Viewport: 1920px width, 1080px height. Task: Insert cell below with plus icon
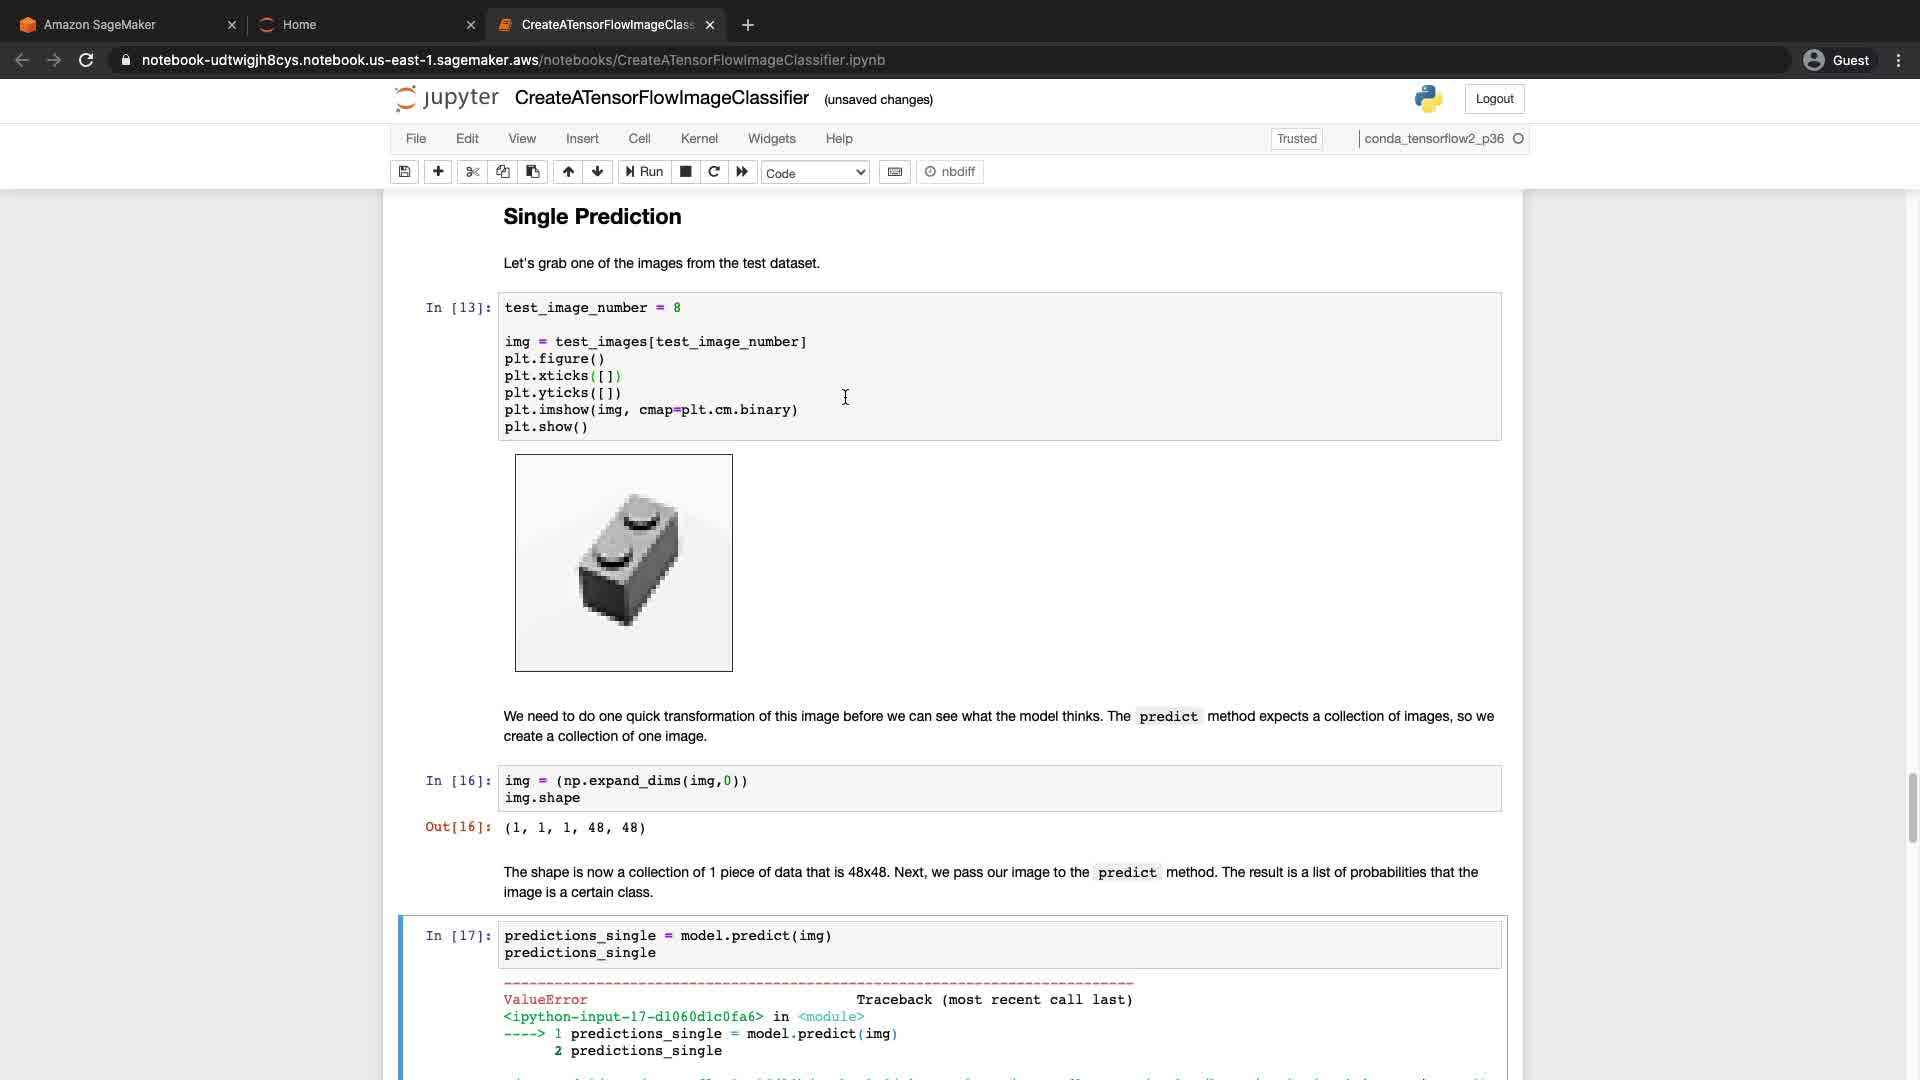pyautogui.click(x=438, y=172)
